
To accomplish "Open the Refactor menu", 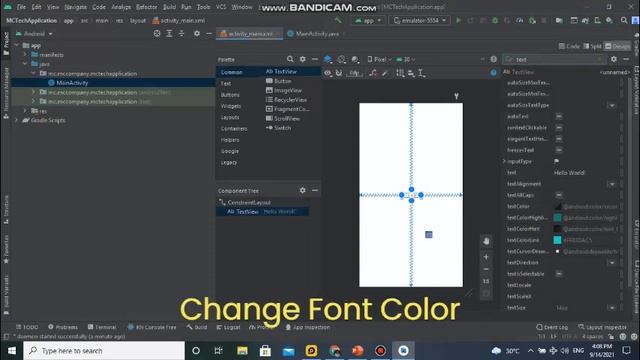I will coord(147,7).
